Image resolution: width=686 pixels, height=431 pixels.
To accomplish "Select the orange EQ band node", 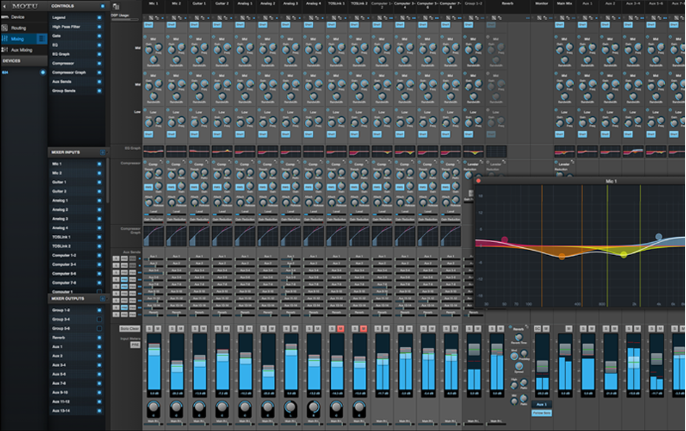I will [x=562, y=256].
